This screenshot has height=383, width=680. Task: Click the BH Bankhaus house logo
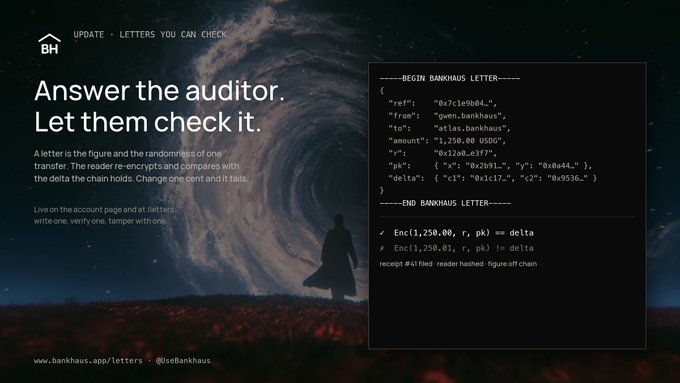49,44
